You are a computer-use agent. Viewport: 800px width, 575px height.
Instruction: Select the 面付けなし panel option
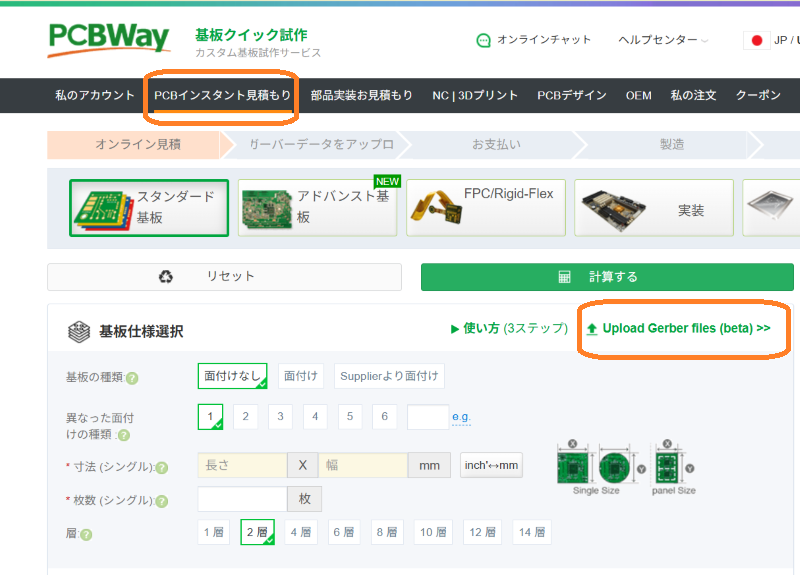pos(232,376)
